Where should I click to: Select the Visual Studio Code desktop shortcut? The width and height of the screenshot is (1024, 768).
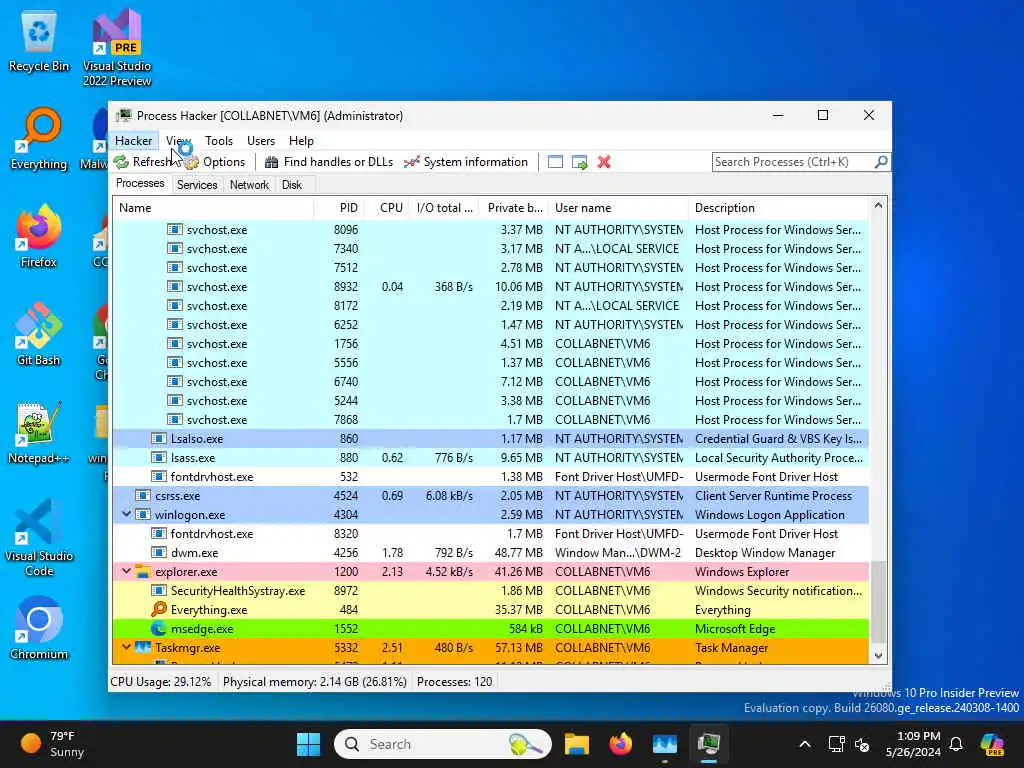39,537
